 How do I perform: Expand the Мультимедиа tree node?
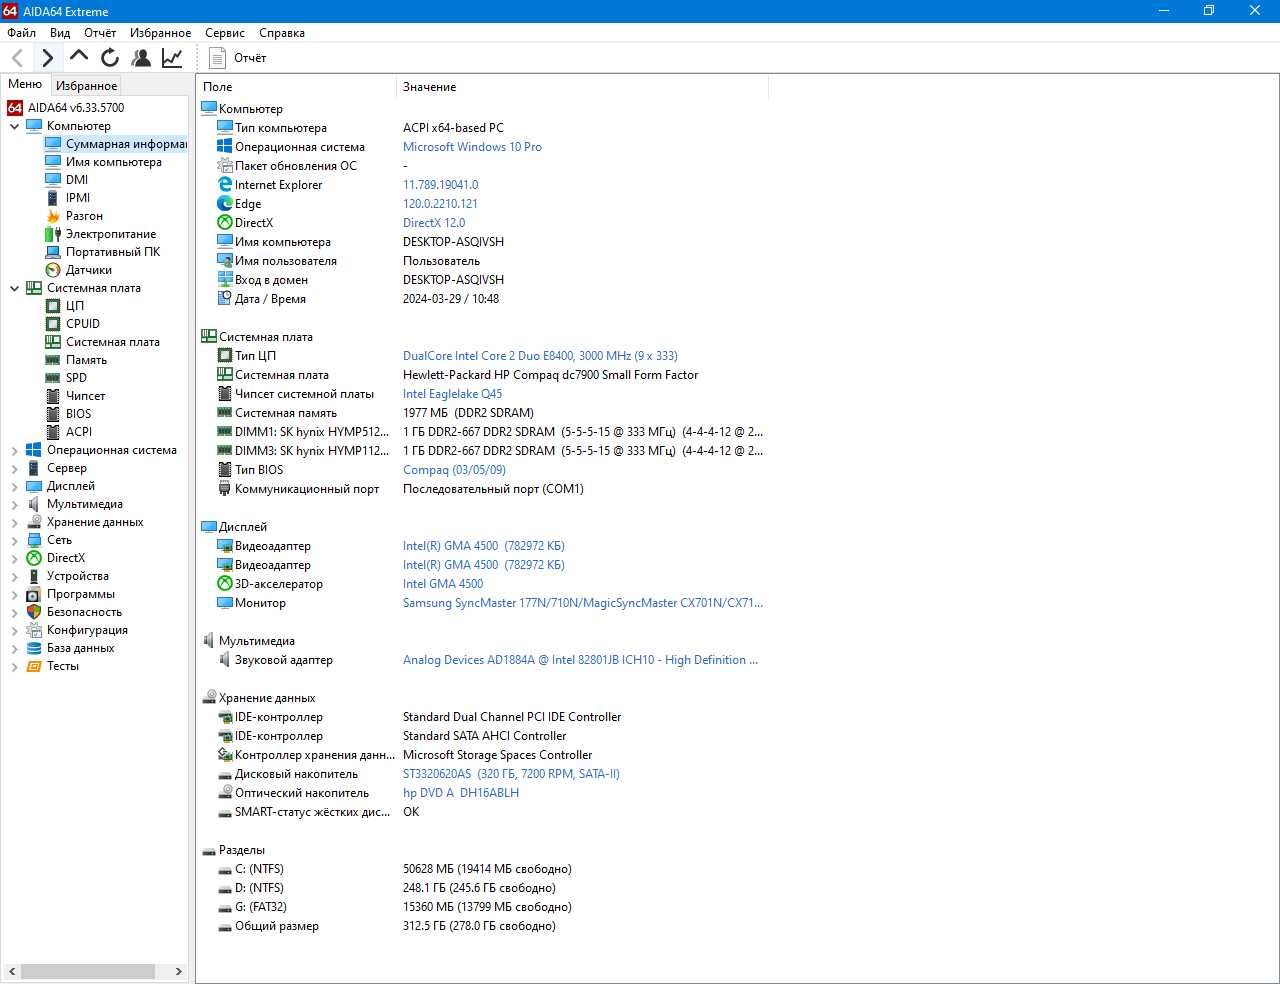[x=15, y=504]
